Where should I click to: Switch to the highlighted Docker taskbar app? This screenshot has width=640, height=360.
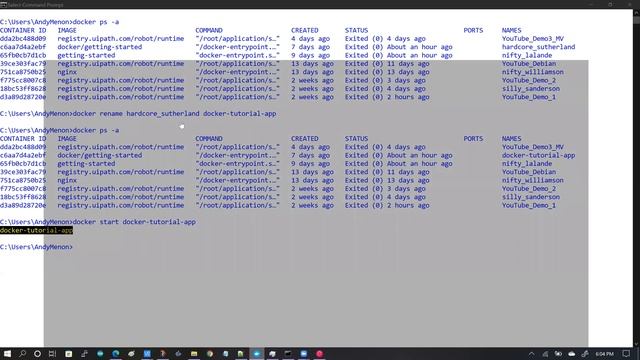(257, 353)
